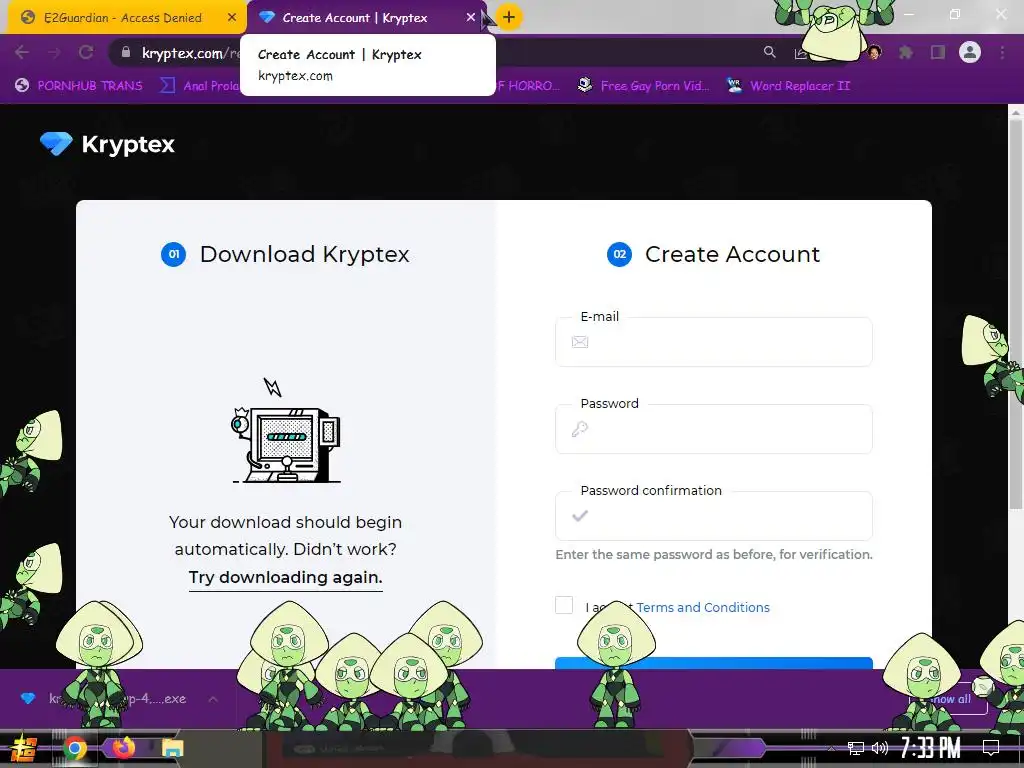Click Try downloading again link
Screen dimensions: 1024x768
point(285,578)
